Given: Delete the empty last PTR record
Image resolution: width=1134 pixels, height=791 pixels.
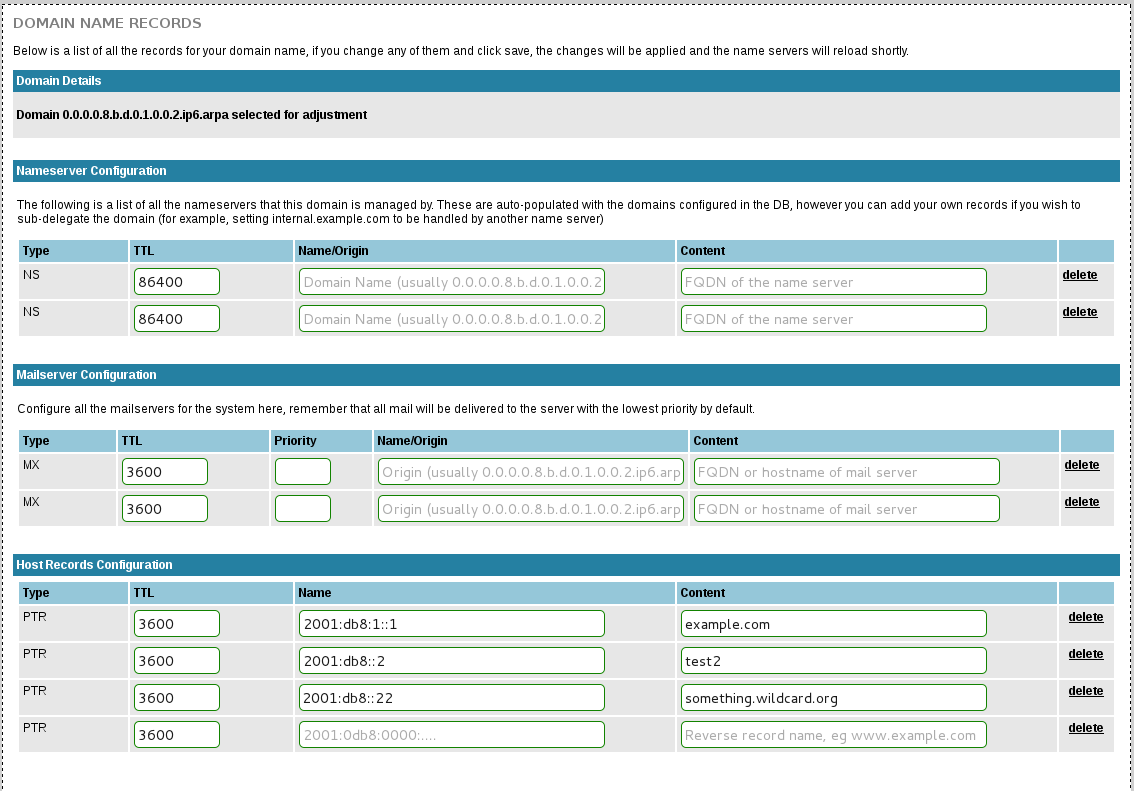Looking at the screenshot, I should [1086, 727].
